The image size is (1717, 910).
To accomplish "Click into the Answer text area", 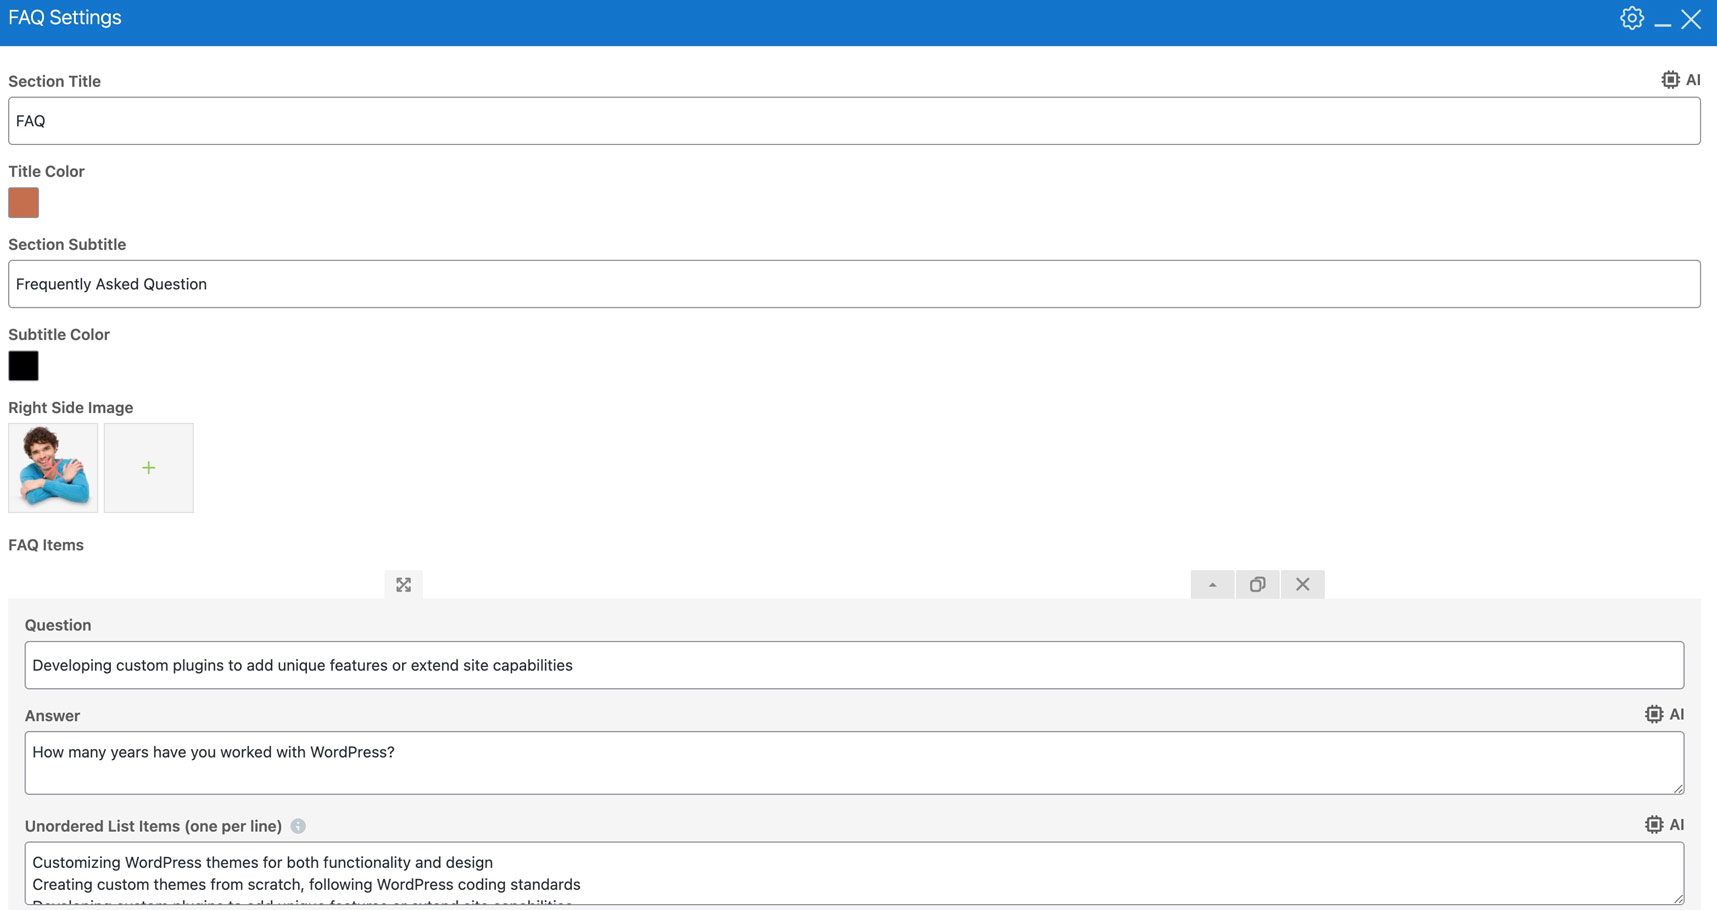I will 853,763.
